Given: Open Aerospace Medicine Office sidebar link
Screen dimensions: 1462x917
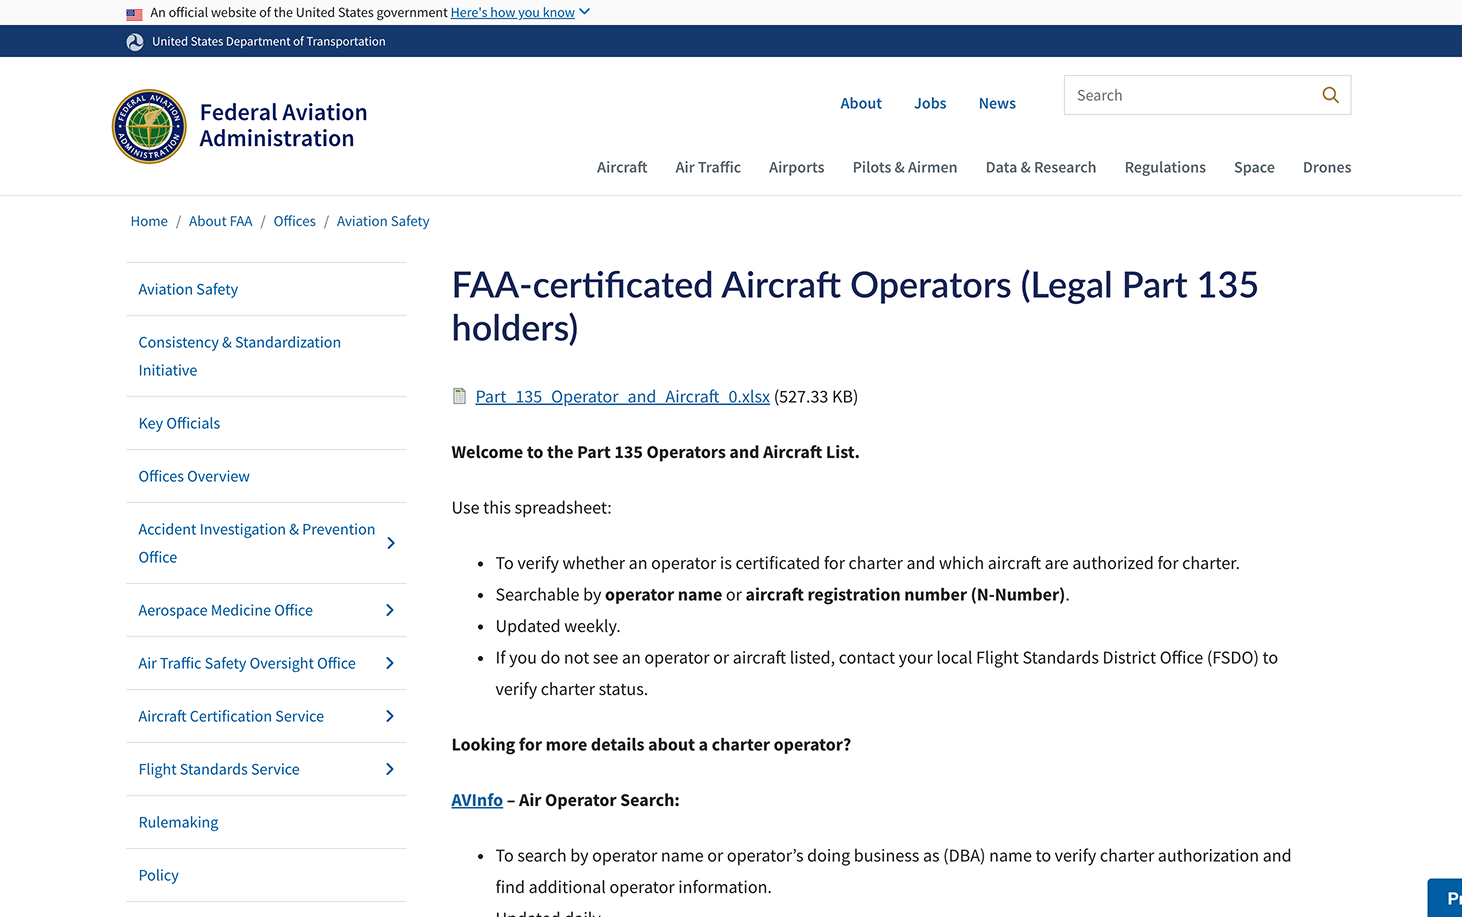Looking at the screenshot, I should [225, 610].
